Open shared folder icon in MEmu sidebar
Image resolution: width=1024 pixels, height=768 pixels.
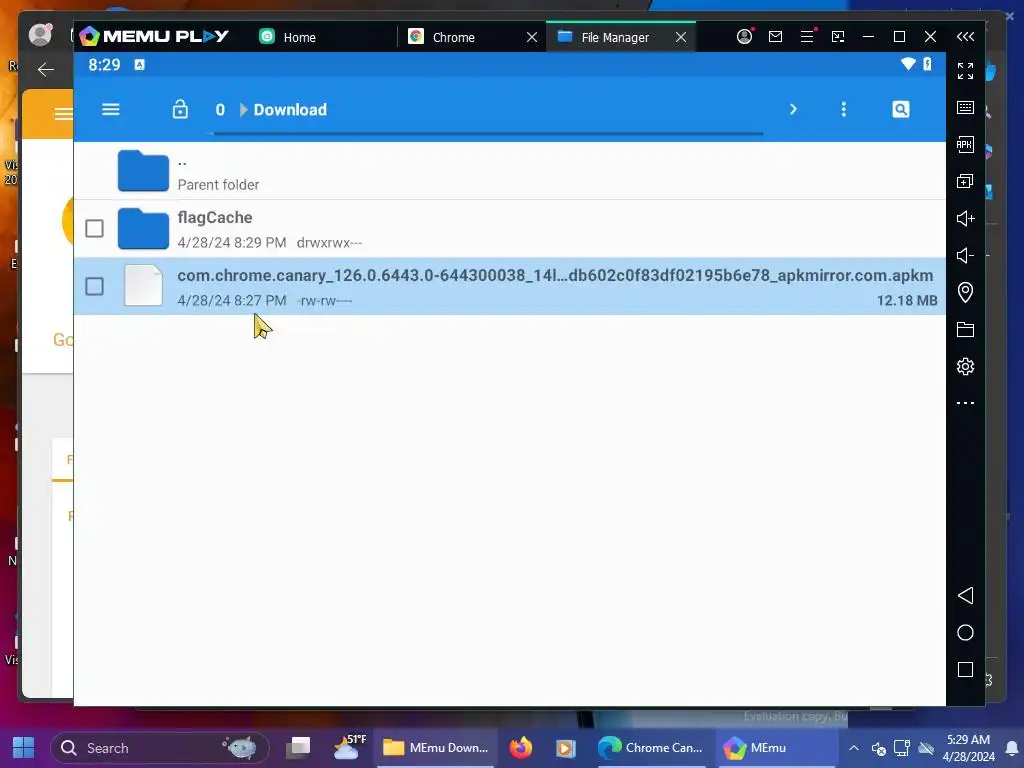point(965,329)
